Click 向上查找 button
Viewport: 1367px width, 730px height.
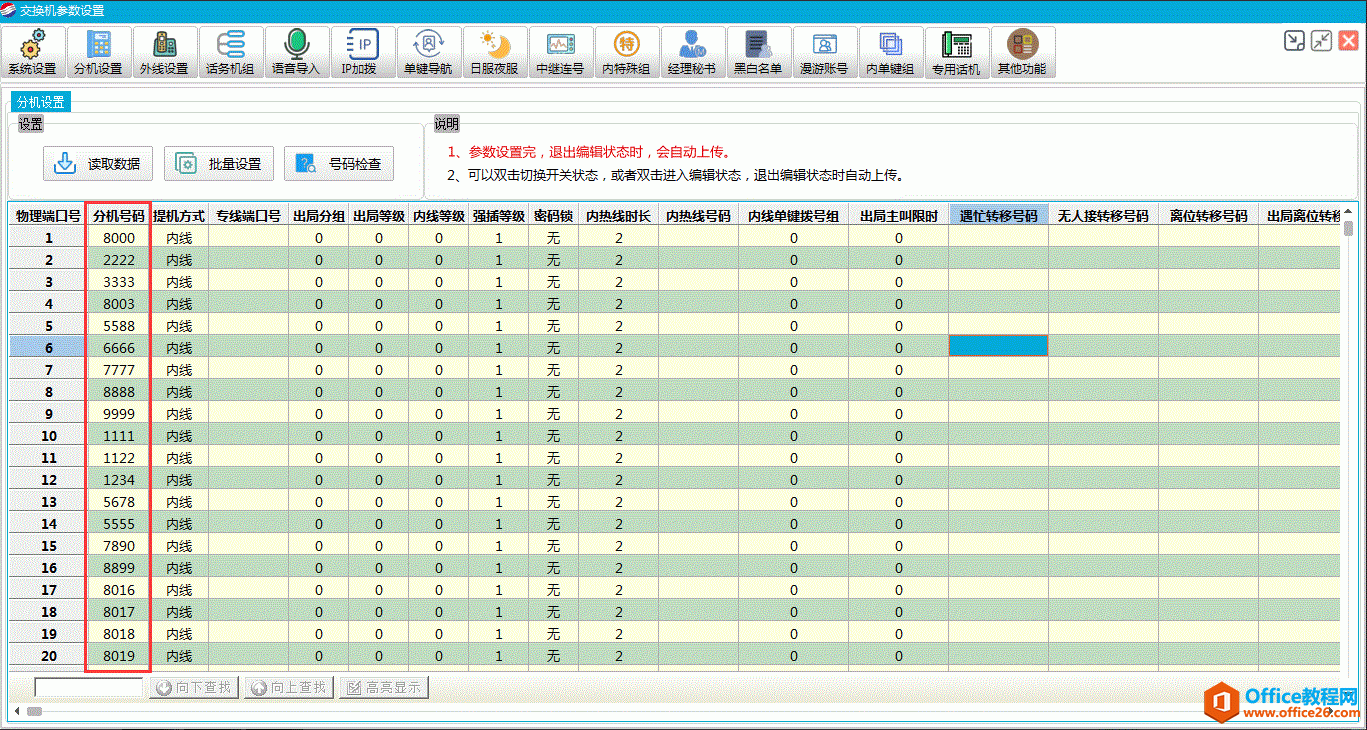click(289, 687)
